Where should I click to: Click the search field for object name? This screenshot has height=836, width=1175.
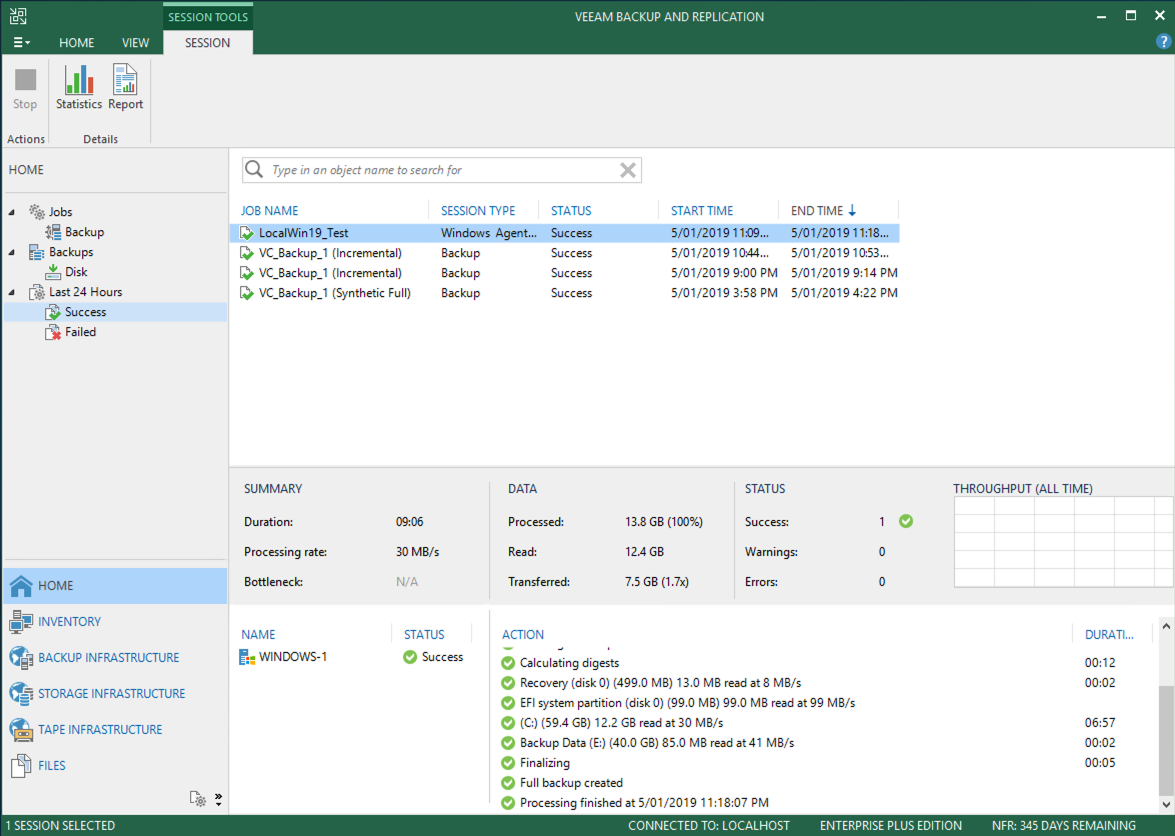[x=442, y=170]
